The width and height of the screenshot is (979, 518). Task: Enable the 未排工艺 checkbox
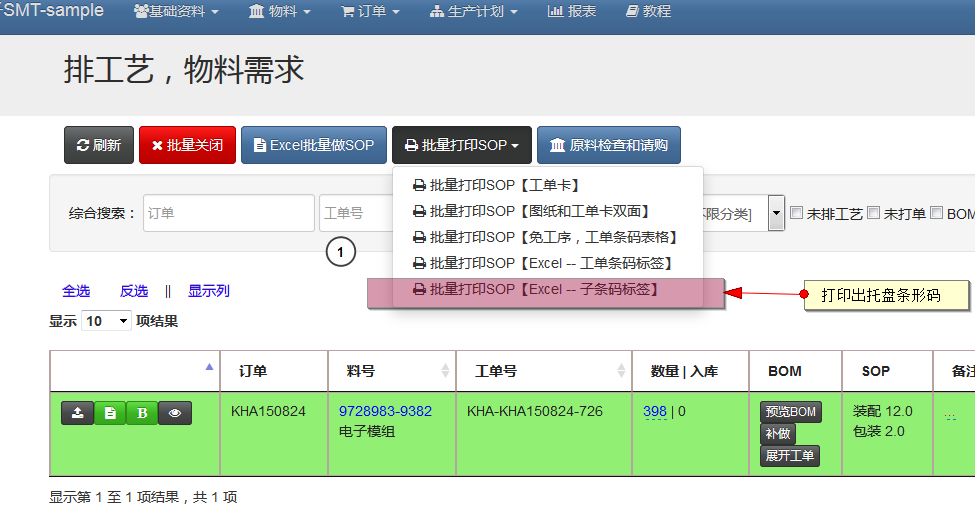[796, 213]
